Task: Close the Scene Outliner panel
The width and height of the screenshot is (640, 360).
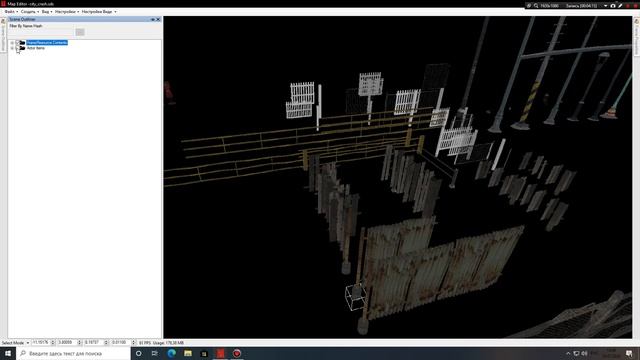Action: [158, 19]
